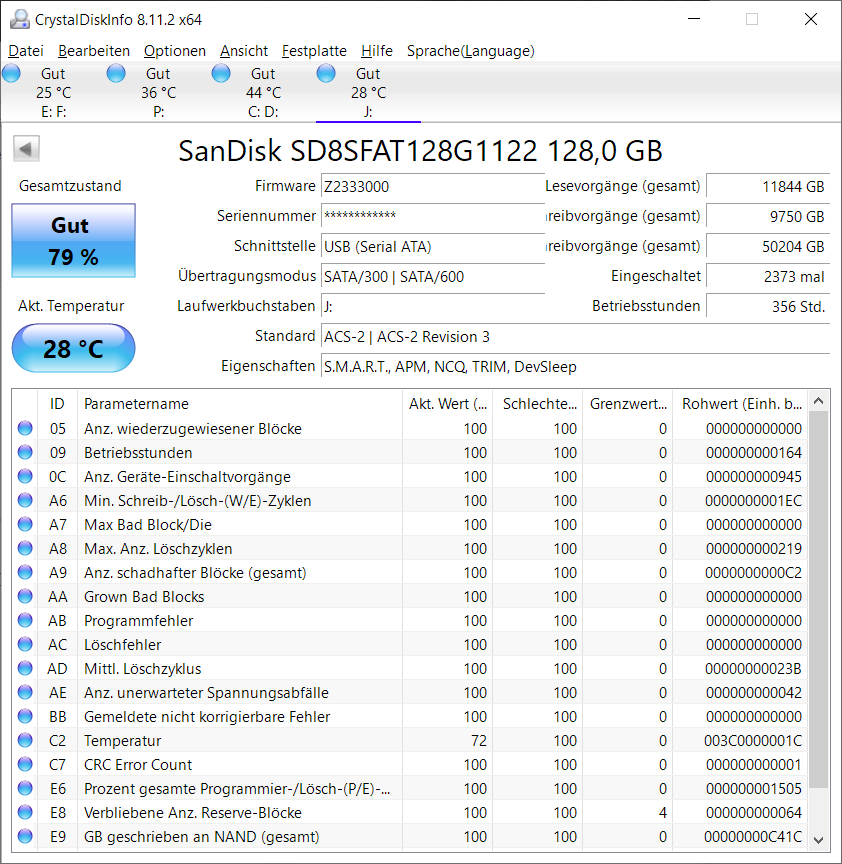Click the Eigenschaften field with S.M.A.R.T. features

[575, 366]
